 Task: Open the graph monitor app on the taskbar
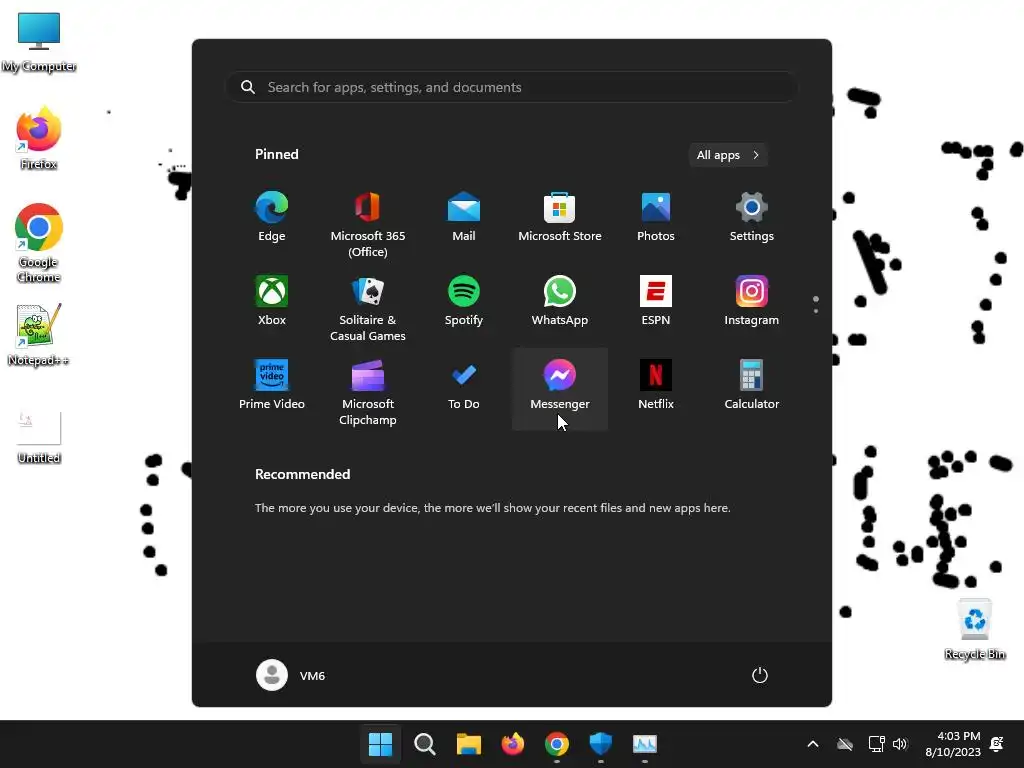click(645, 744)
